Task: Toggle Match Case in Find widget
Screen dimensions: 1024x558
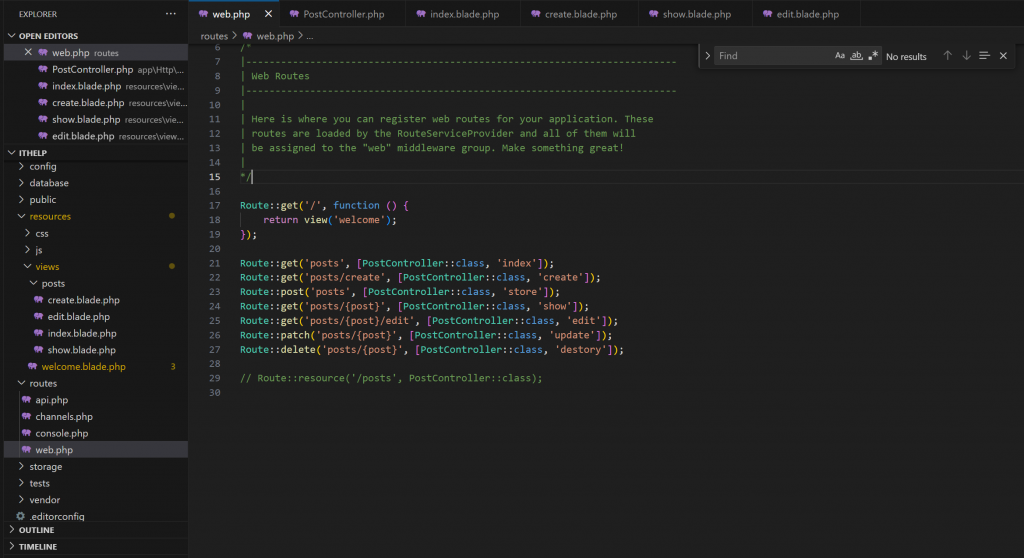Action: pyautogui.click(x=840, y=56)
